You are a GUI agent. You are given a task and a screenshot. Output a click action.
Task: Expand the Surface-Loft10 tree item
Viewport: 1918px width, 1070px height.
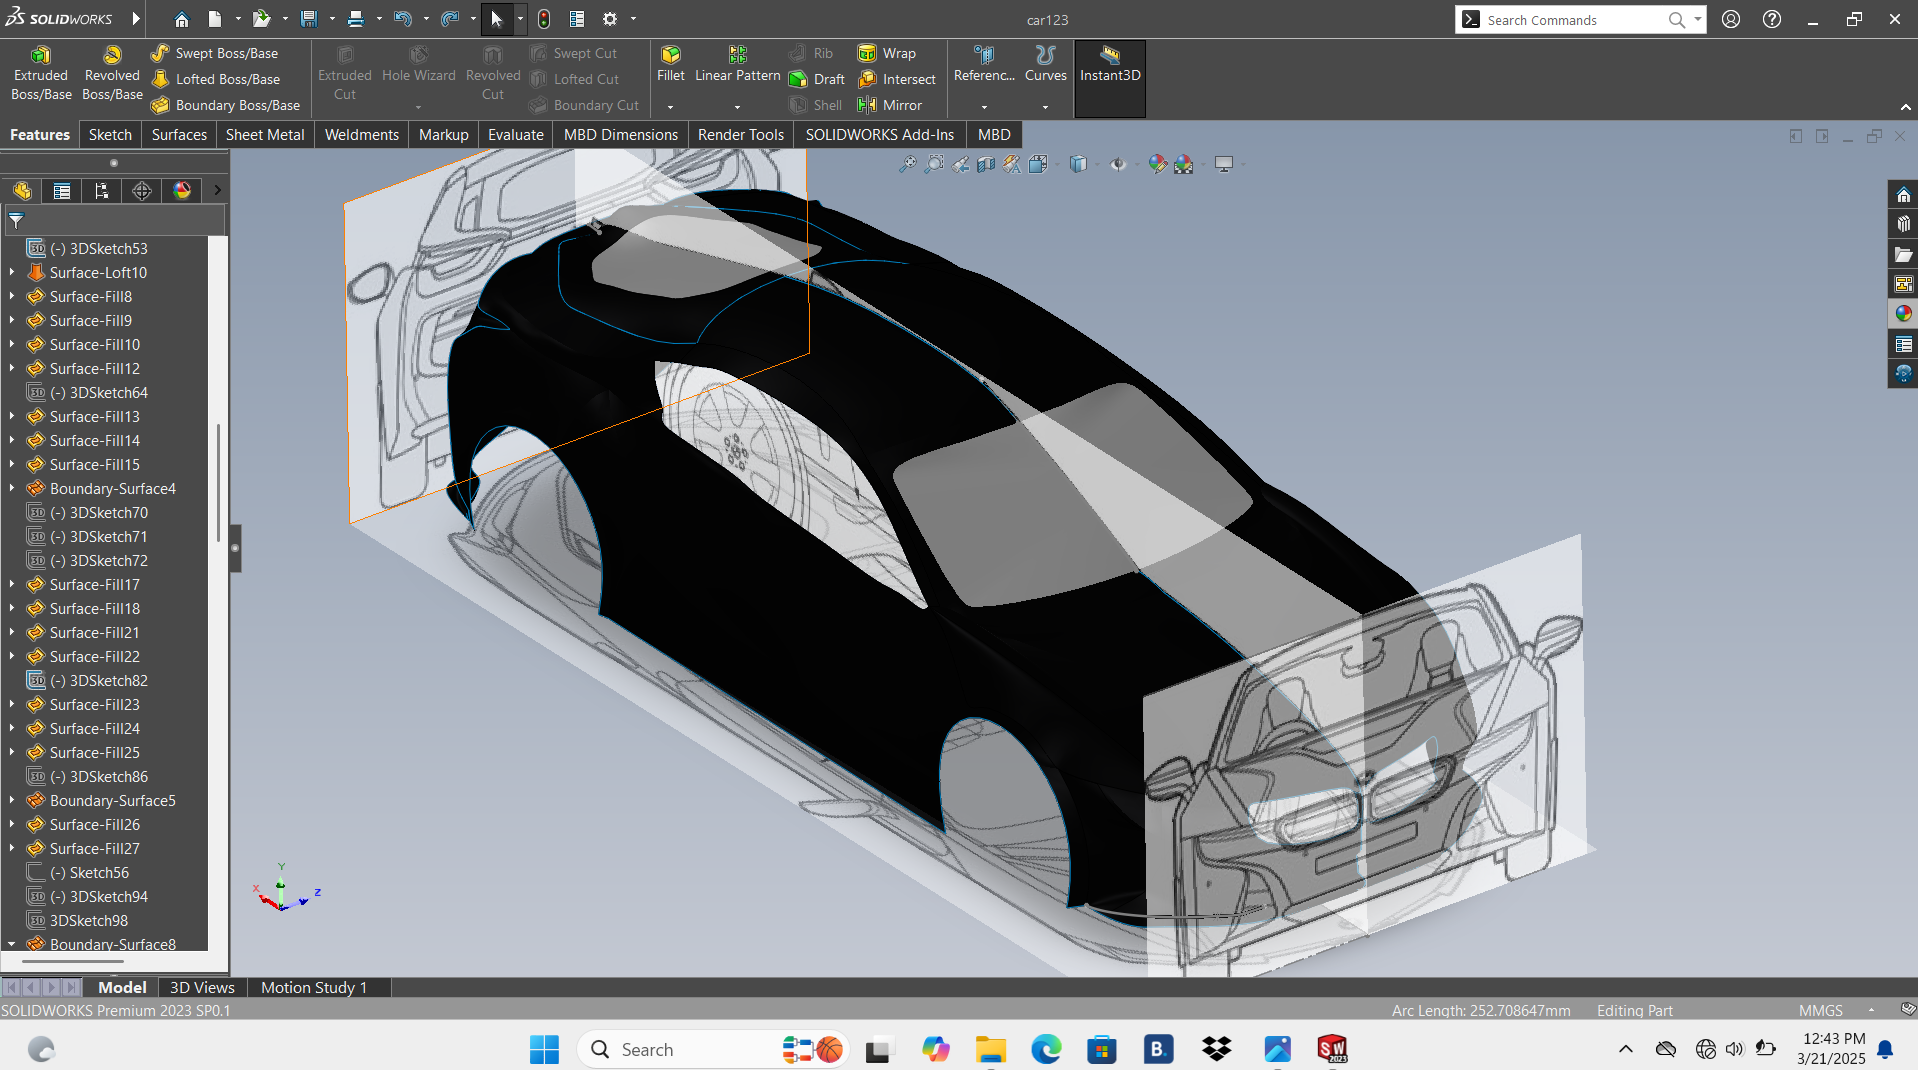click(x=11, y=272)
